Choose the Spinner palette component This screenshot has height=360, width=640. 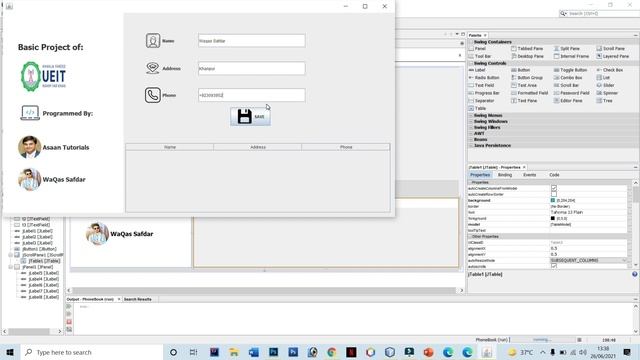607,93
